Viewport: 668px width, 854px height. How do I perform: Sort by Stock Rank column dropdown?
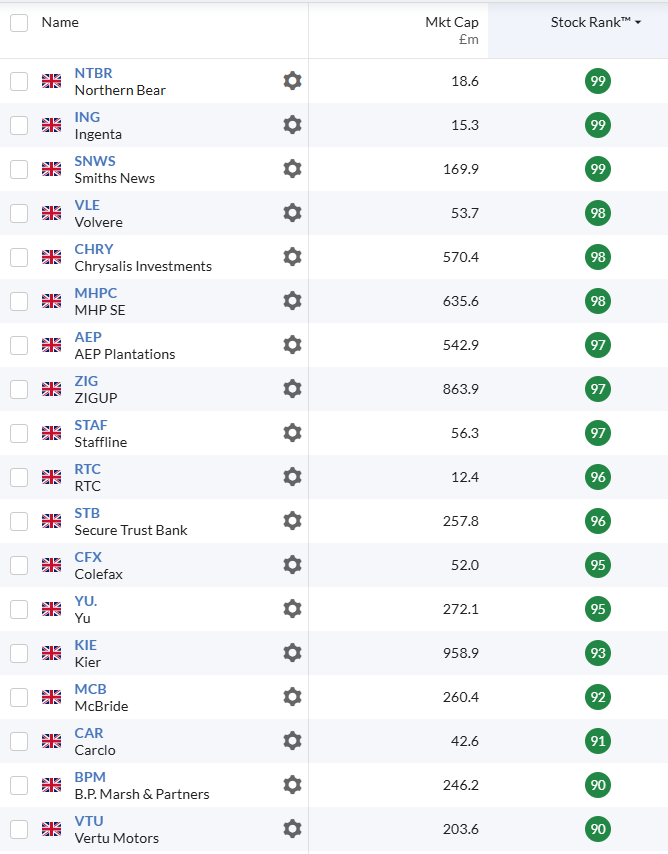(x=596, y=22)
